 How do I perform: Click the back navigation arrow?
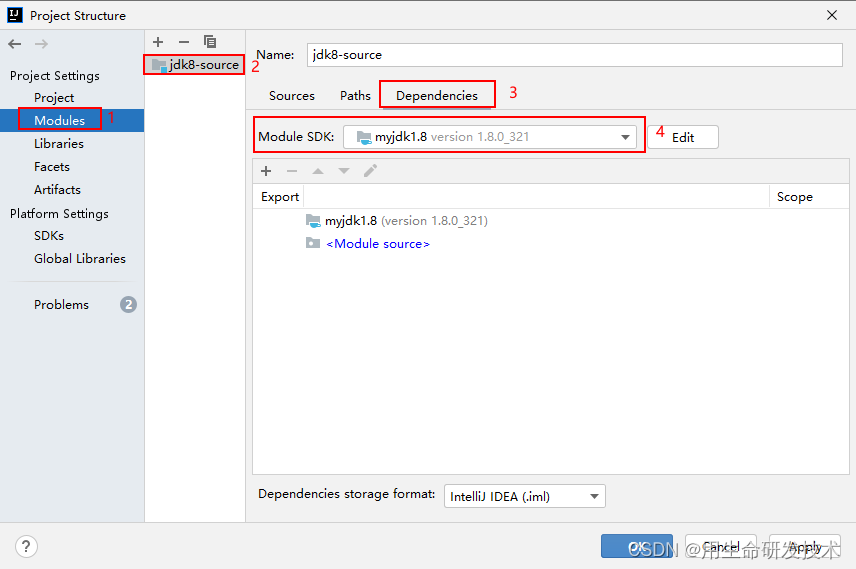tap(15, 44)
